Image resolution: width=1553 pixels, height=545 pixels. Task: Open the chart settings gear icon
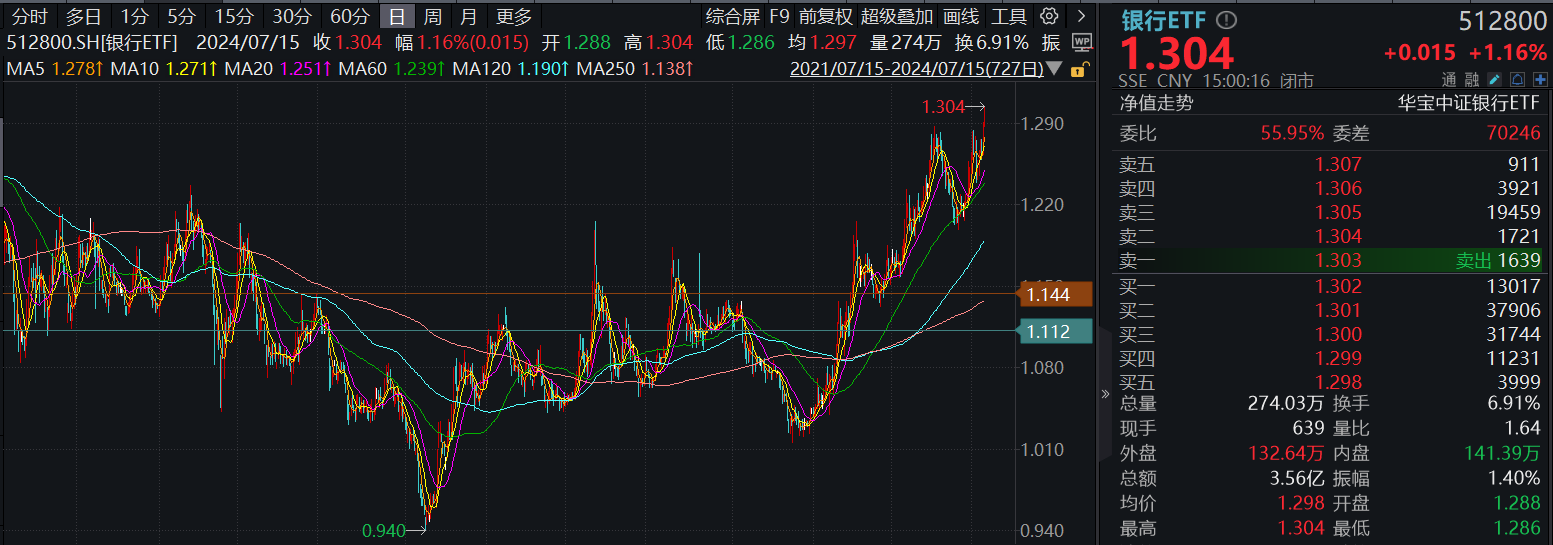1049,16
